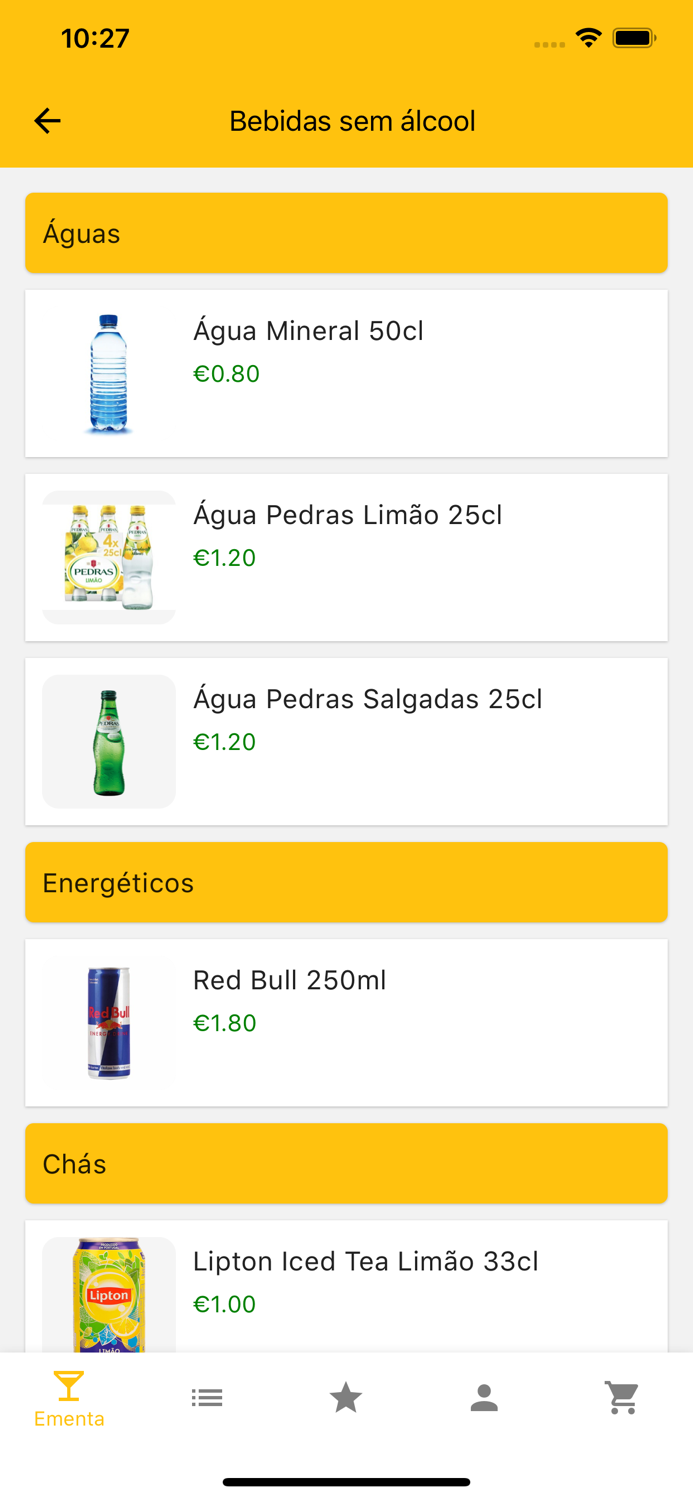Viewport: 693px width, 1500px height.
Task: Tap the home indicator bar at bottom
Action: tap(346, 1483)
